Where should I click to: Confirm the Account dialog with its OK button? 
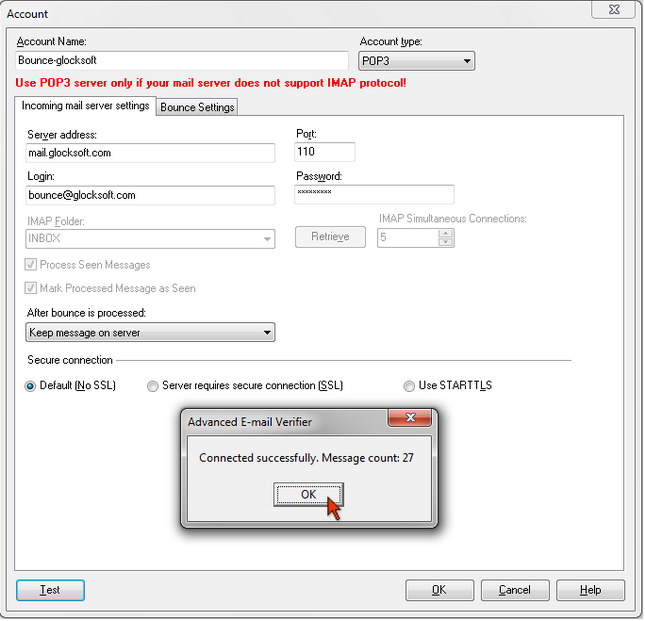440,591
